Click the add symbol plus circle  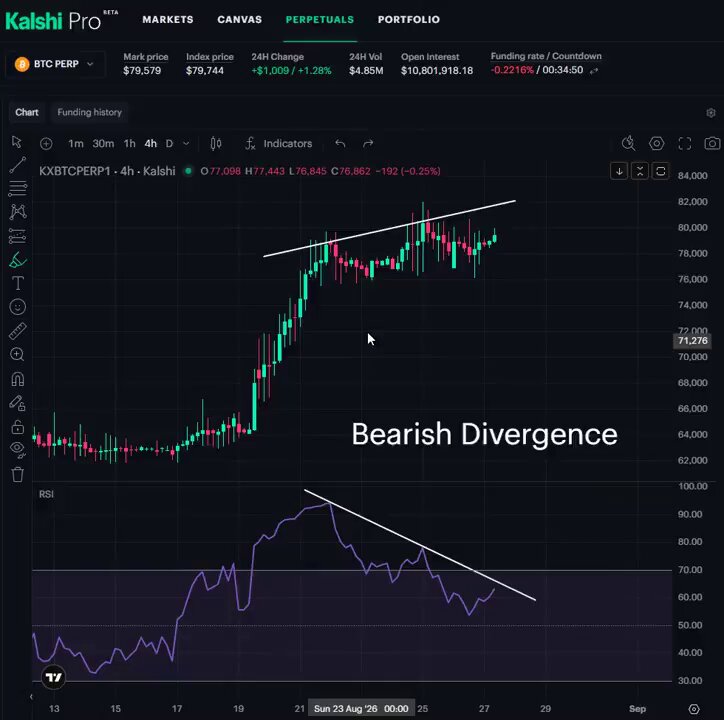pos(46,144)
